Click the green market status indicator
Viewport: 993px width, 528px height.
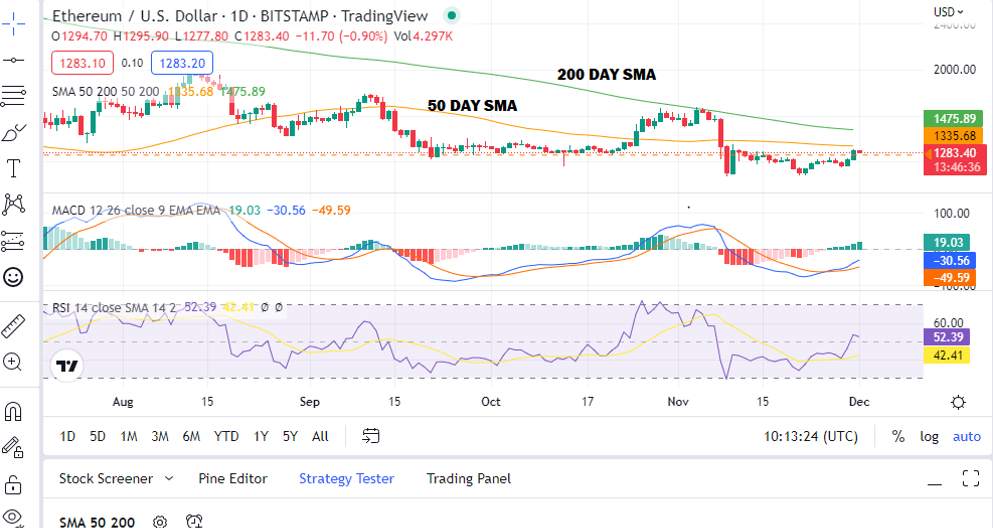[451, 15]
